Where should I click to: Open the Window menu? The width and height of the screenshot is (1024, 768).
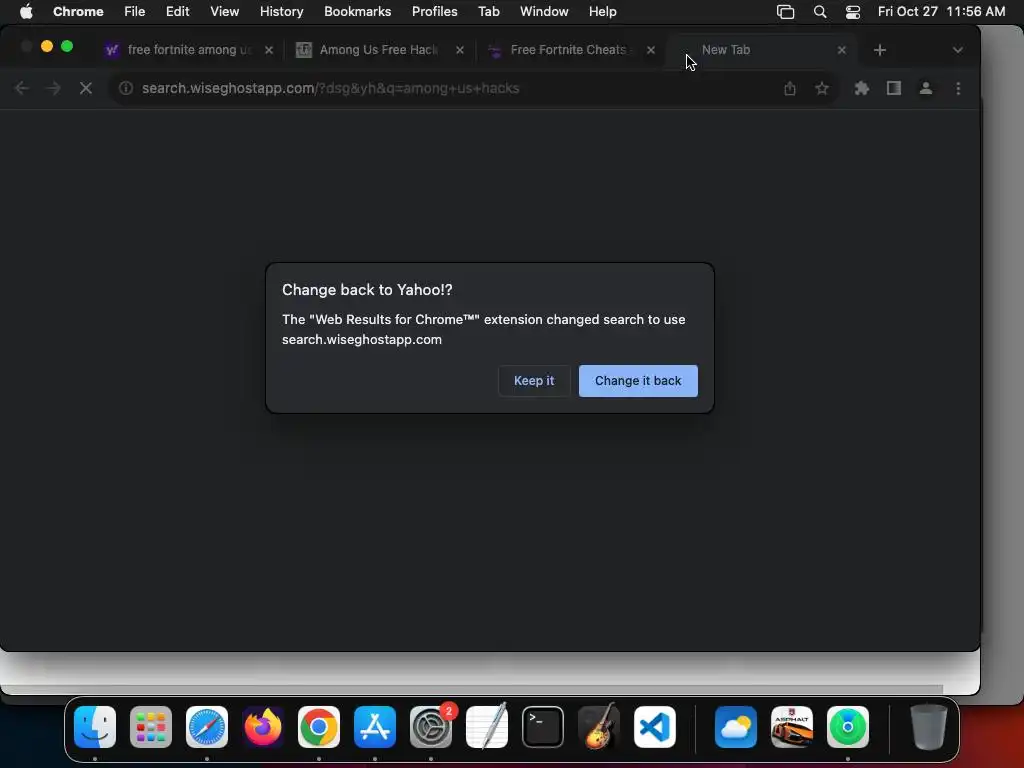[x=544, y=12]
